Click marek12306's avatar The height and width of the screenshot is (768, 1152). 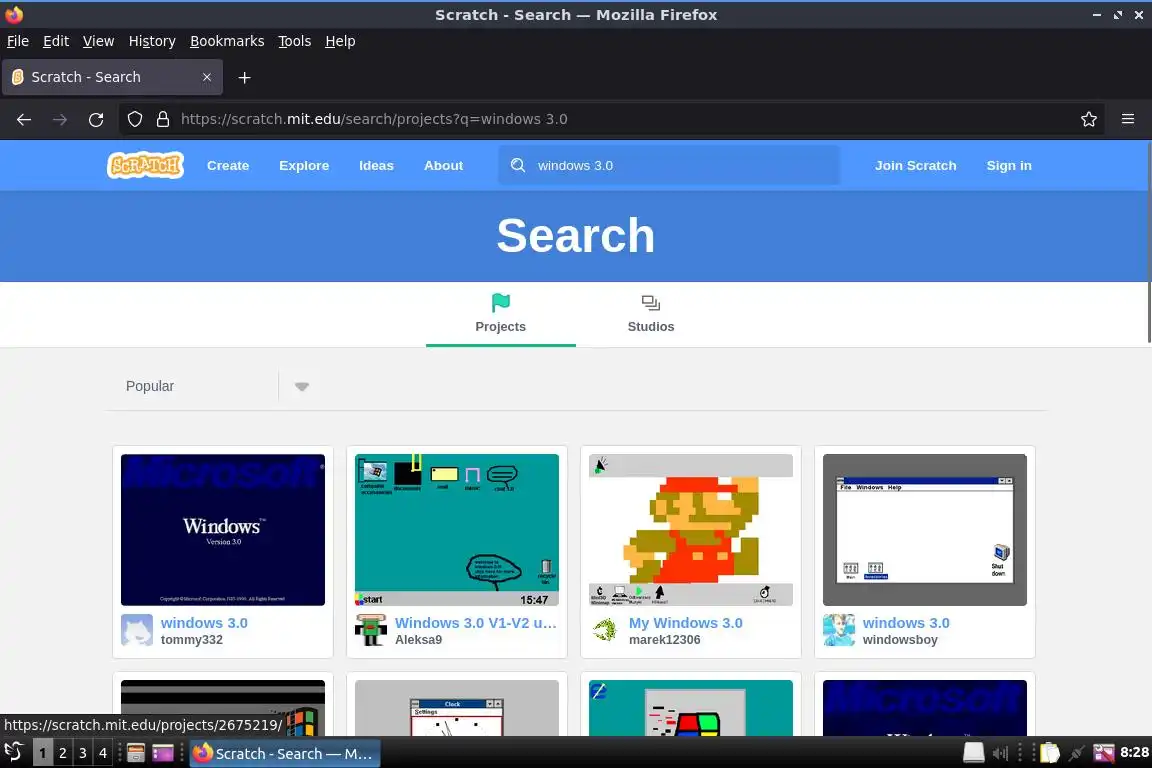pos(605,630)
